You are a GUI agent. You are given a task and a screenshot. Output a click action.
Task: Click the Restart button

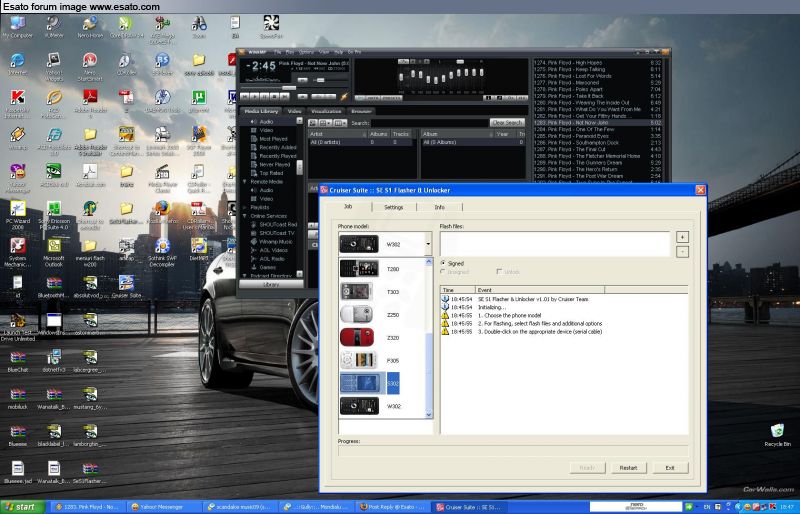628,468
